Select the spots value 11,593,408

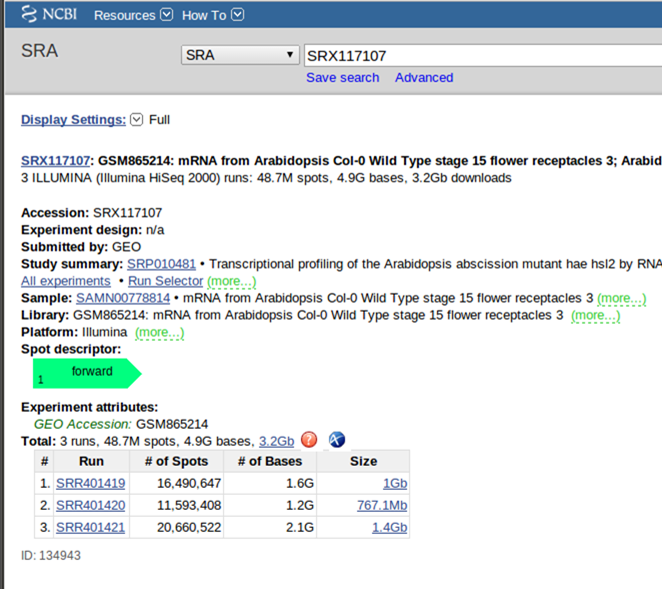pos(189,505)
